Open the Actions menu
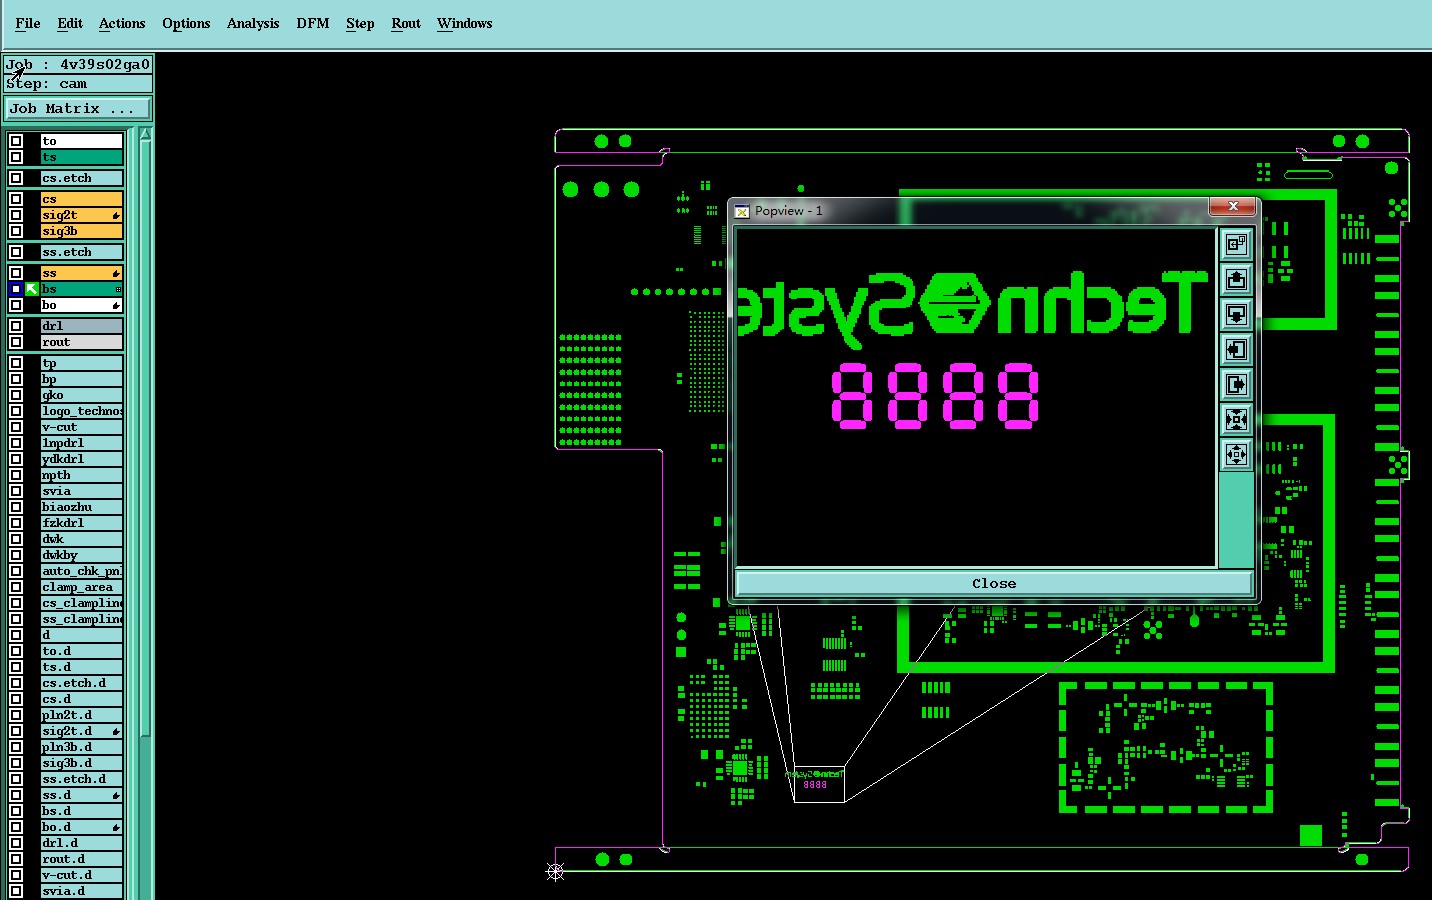The width and height of the screenshot is (1432, 900). 122,23
